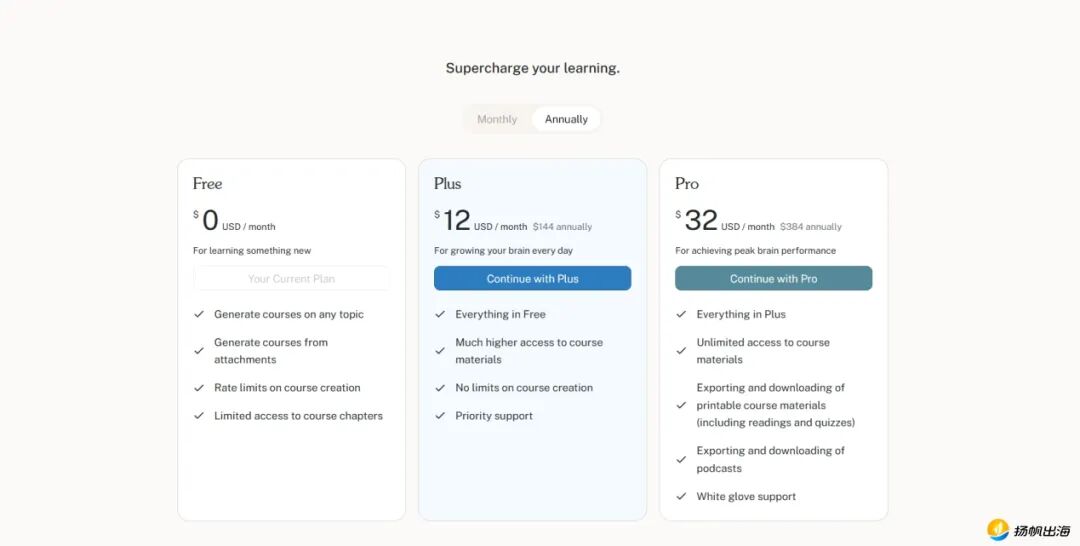This screenshot has width=1080, height=546.
Task: Select the Annually billing option
Action: coord(566,120)
